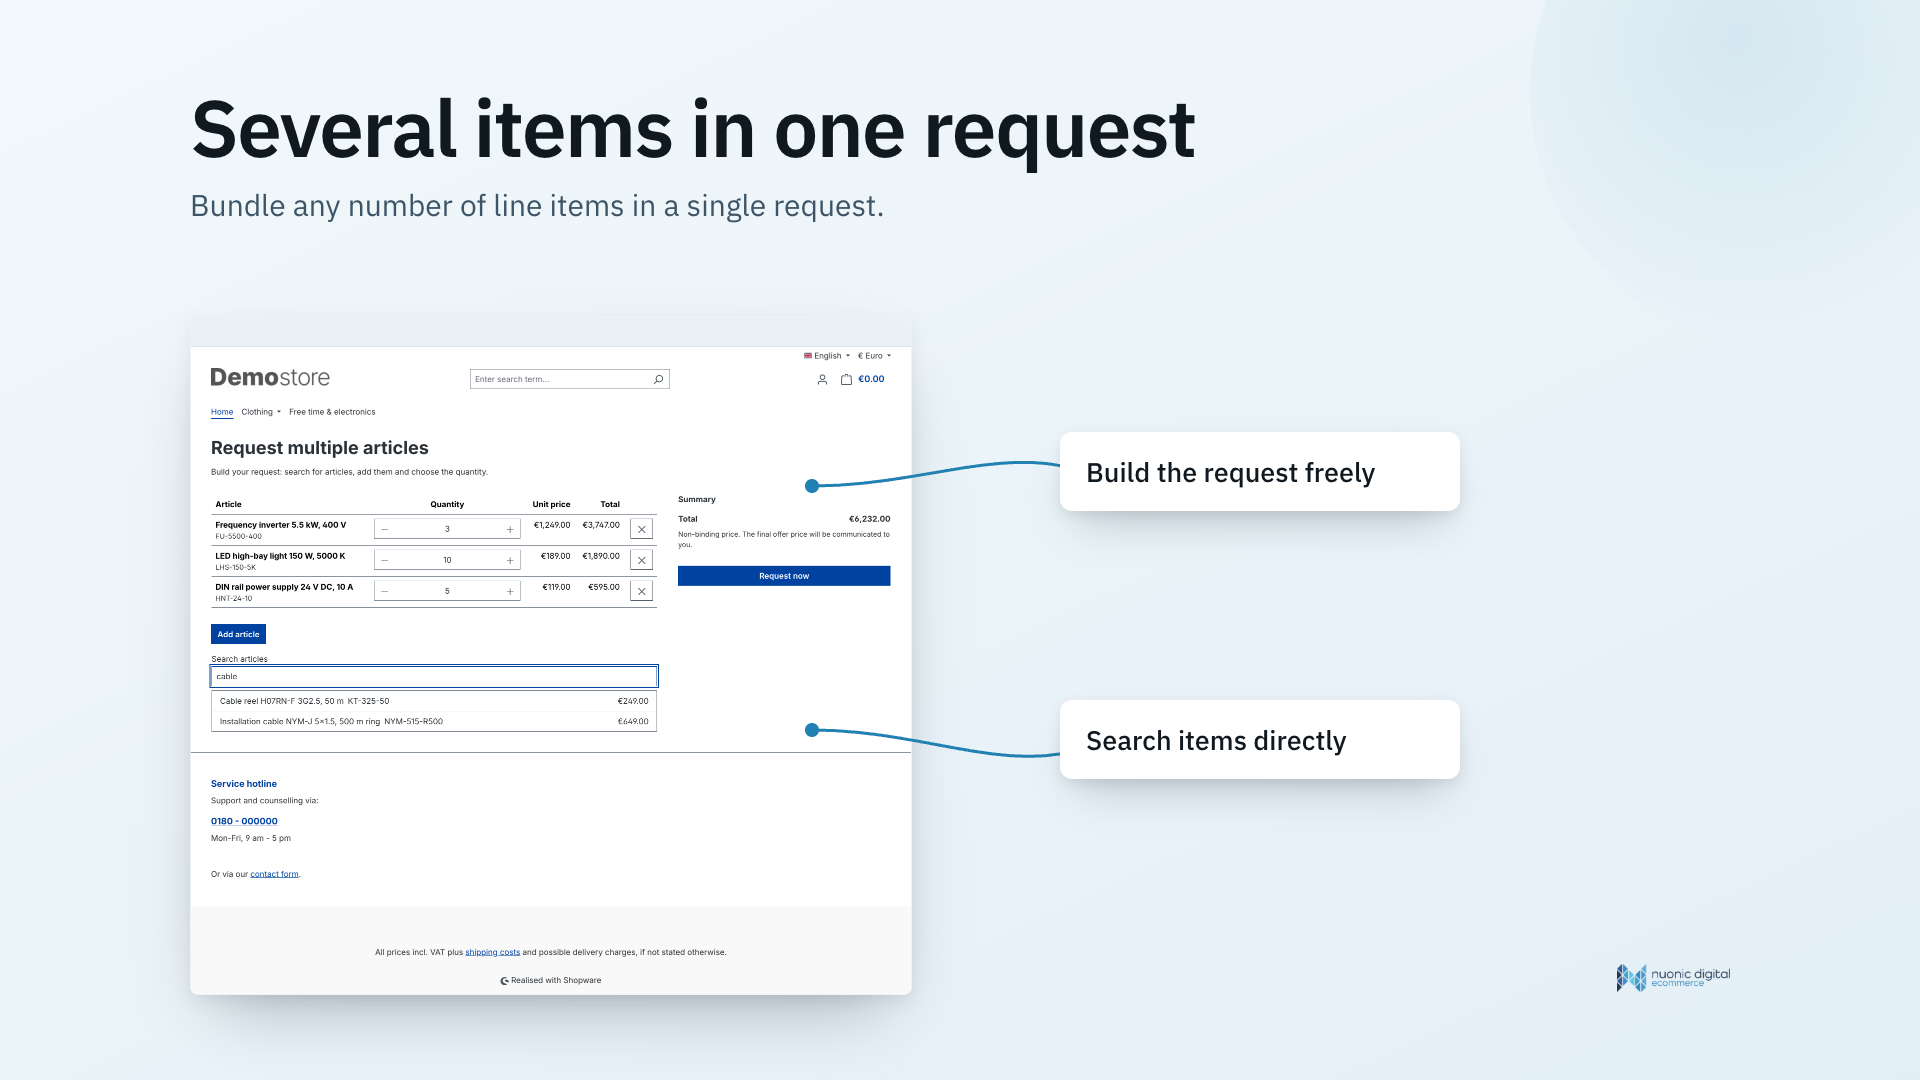This screenshot has width=1920, height=1080.
Task: Click the search magnifier icon in header
Action: [659, 379]
